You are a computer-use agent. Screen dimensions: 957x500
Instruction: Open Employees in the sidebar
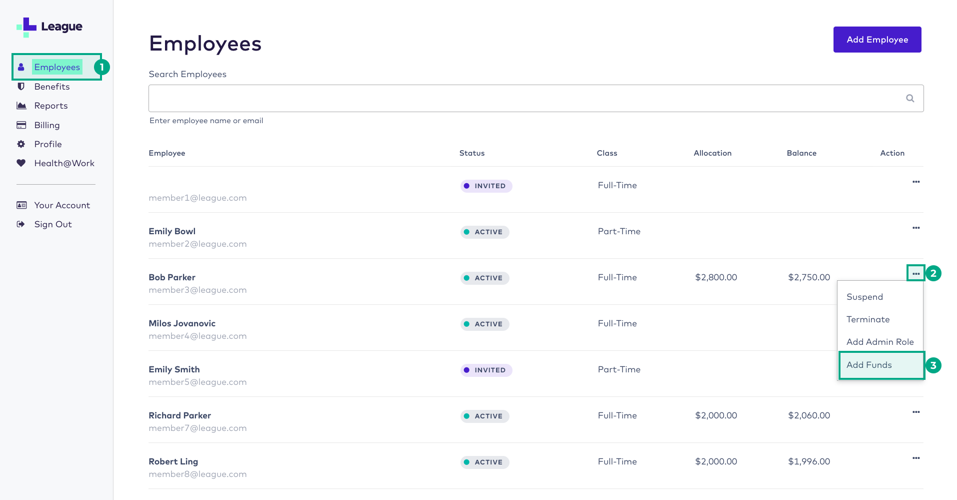pos(57,67)
